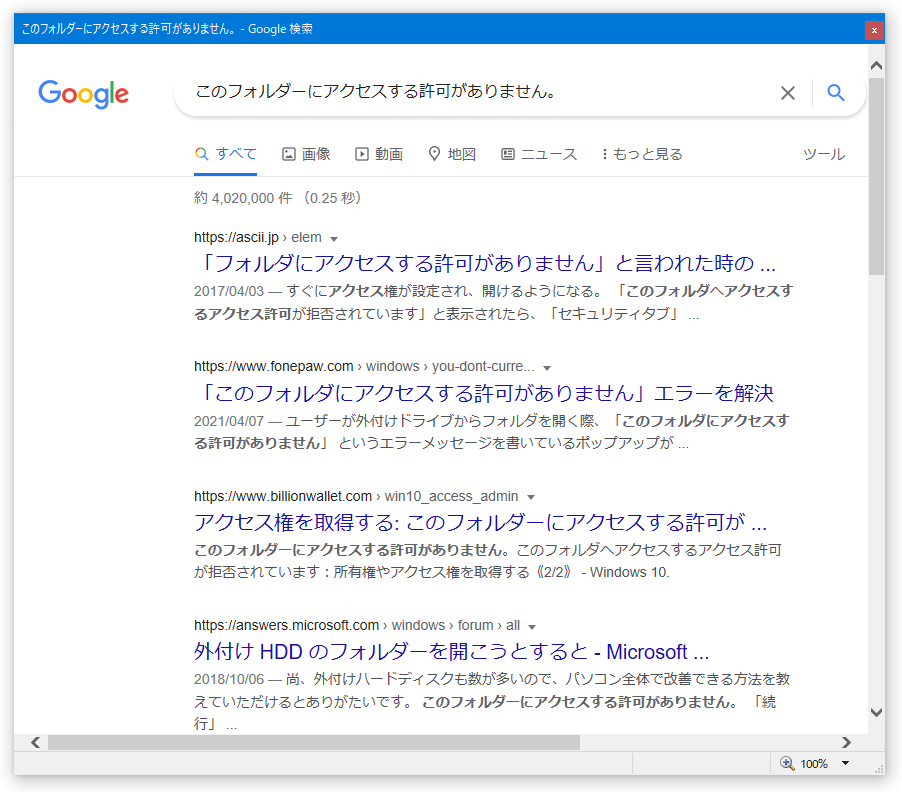Click the vertical scrollbar thumb
Image resolution: width=902 pixels, height=792 pixels.
point(876,177)
